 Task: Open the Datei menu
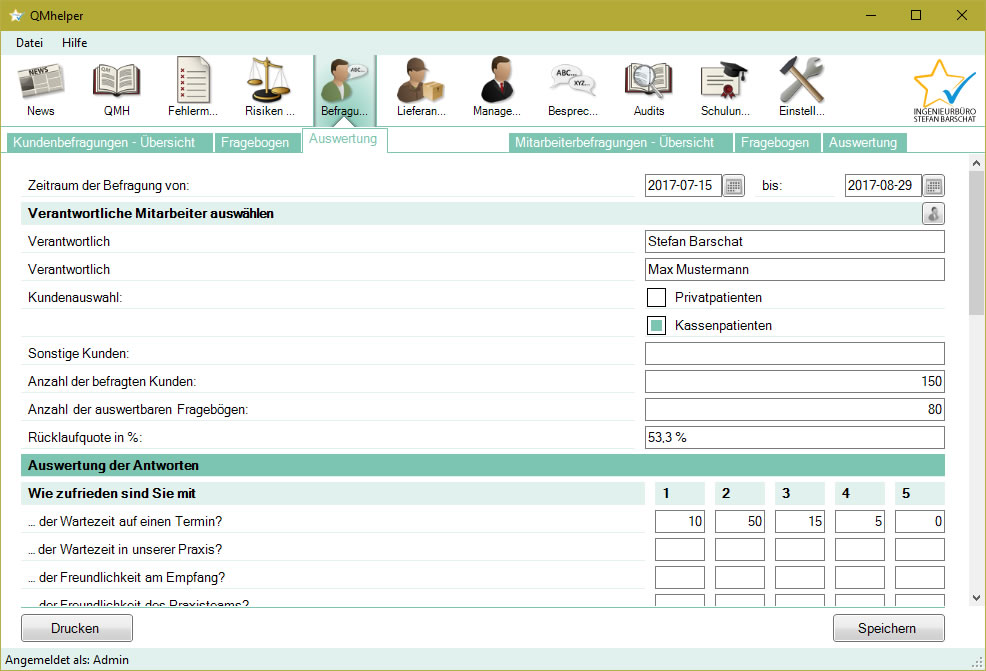point(29,43)
